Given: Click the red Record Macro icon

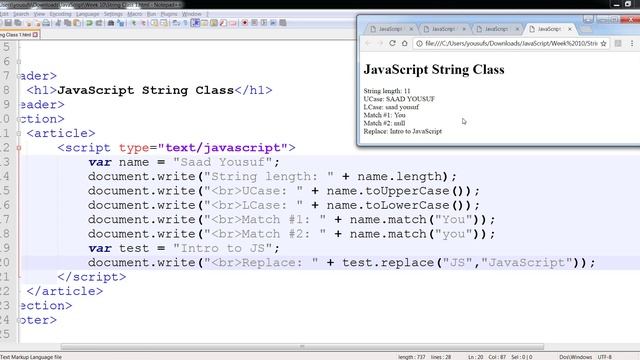Looking at the screenshot, I should [x=244, y=23].
